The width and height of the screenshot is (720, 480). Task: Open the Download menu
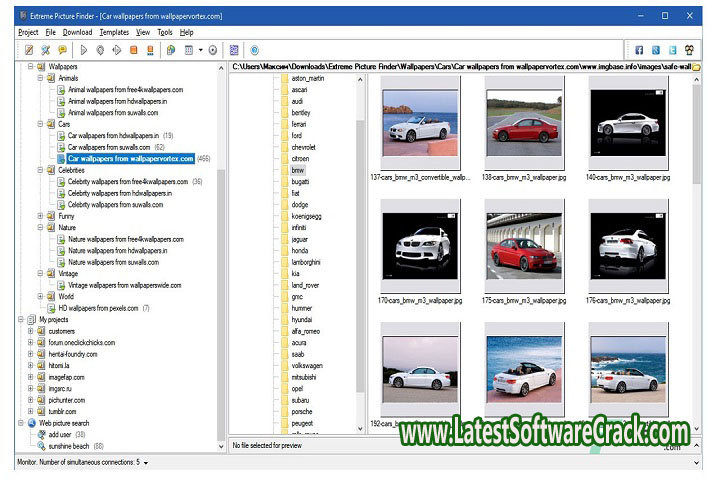(x=77, y=32)
